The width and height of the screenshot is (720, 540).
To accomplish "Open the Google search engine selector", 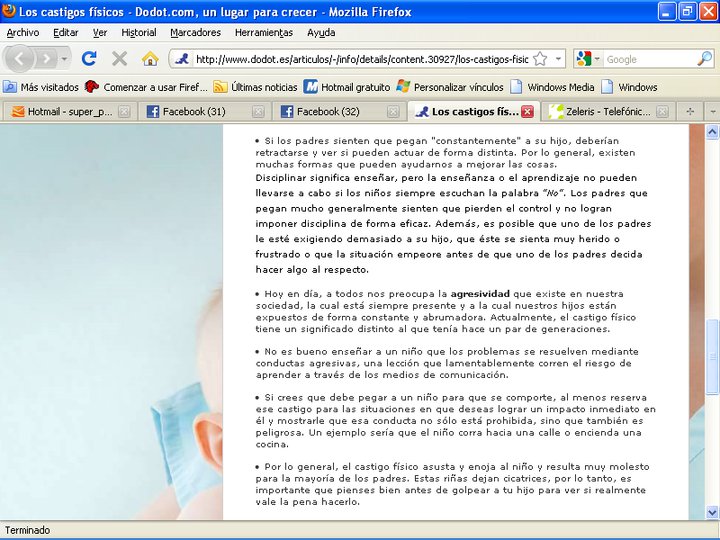I will click(588, 59).
